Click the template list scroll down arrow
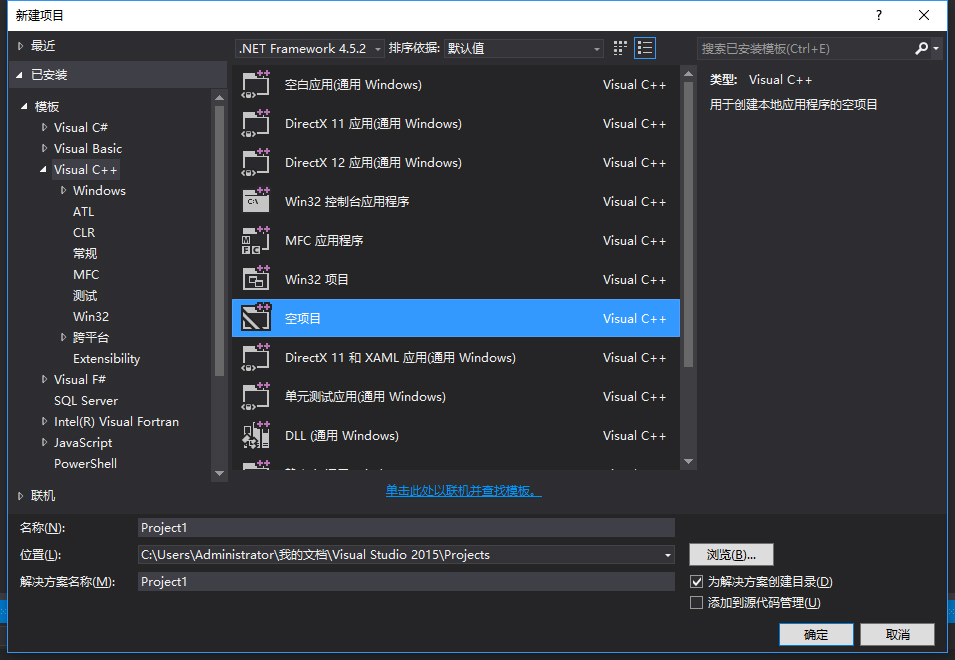 point(688,462)
